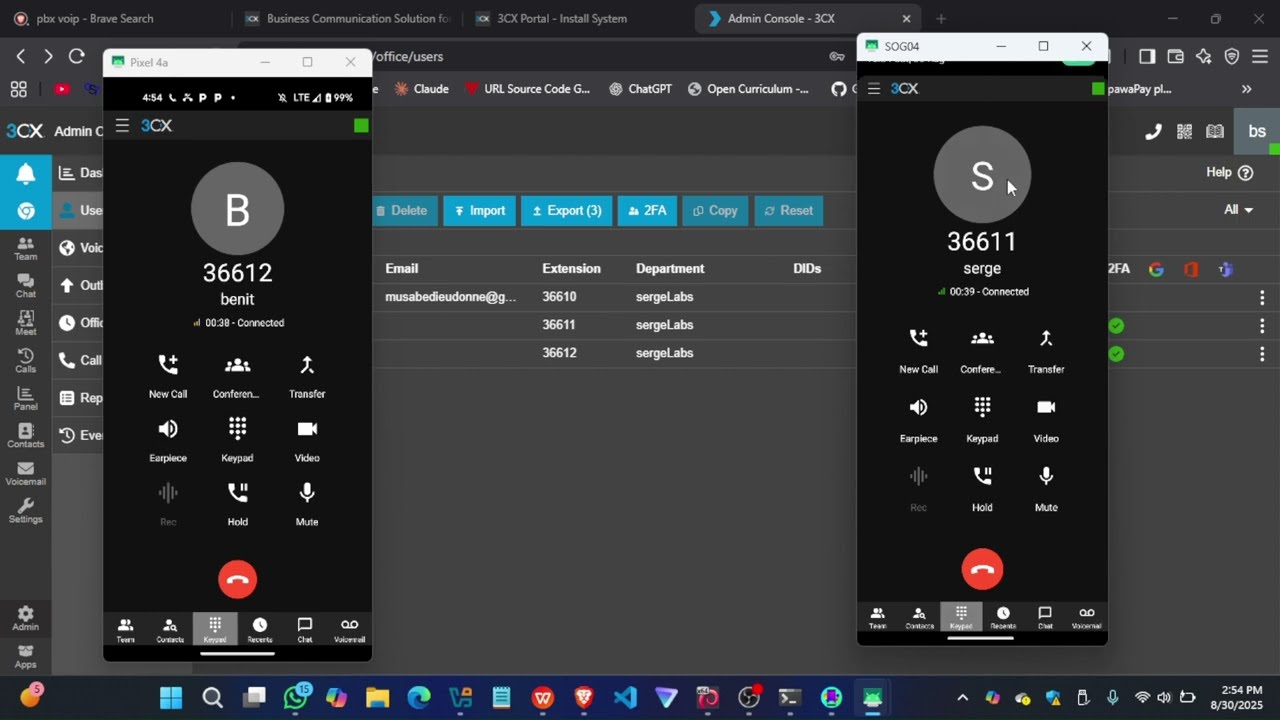Put call on Hold in Pixel 4a window
The height and width of the screenshot is (720, 1280).
pyautogui.click(x=237, y=504)
